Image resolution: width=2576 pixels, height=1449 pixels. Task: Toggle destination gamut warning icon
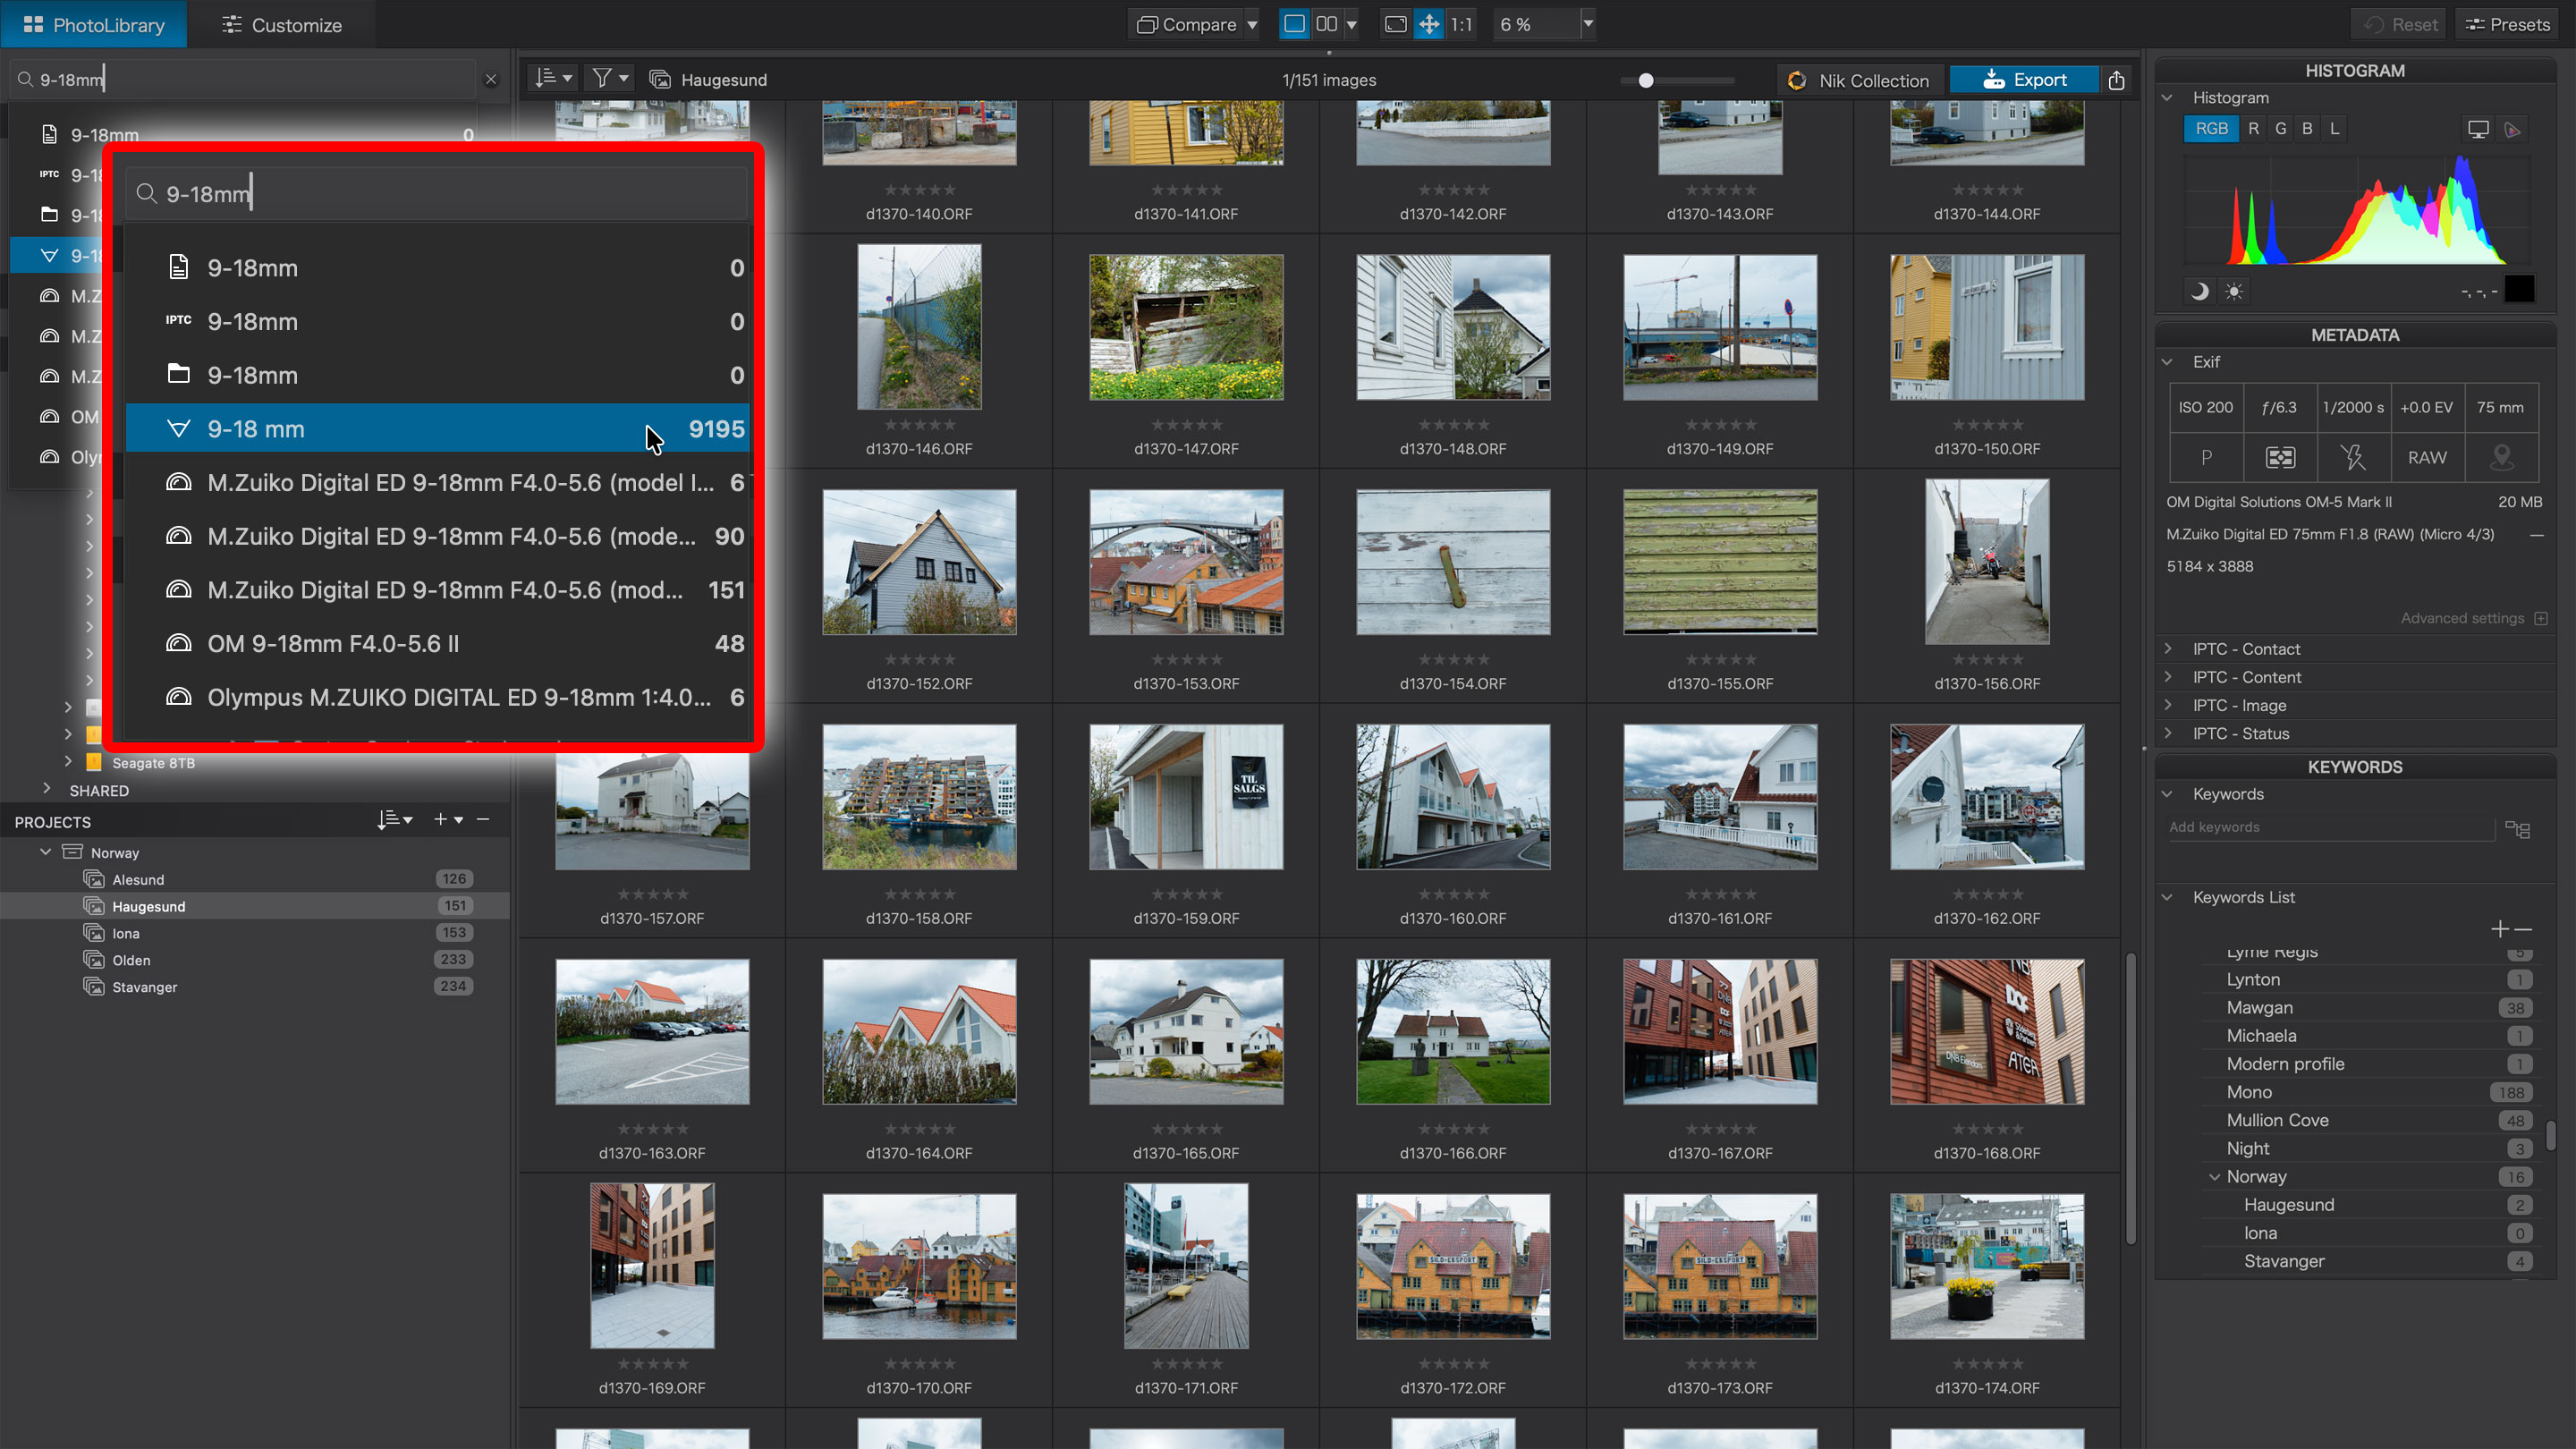2512,129
